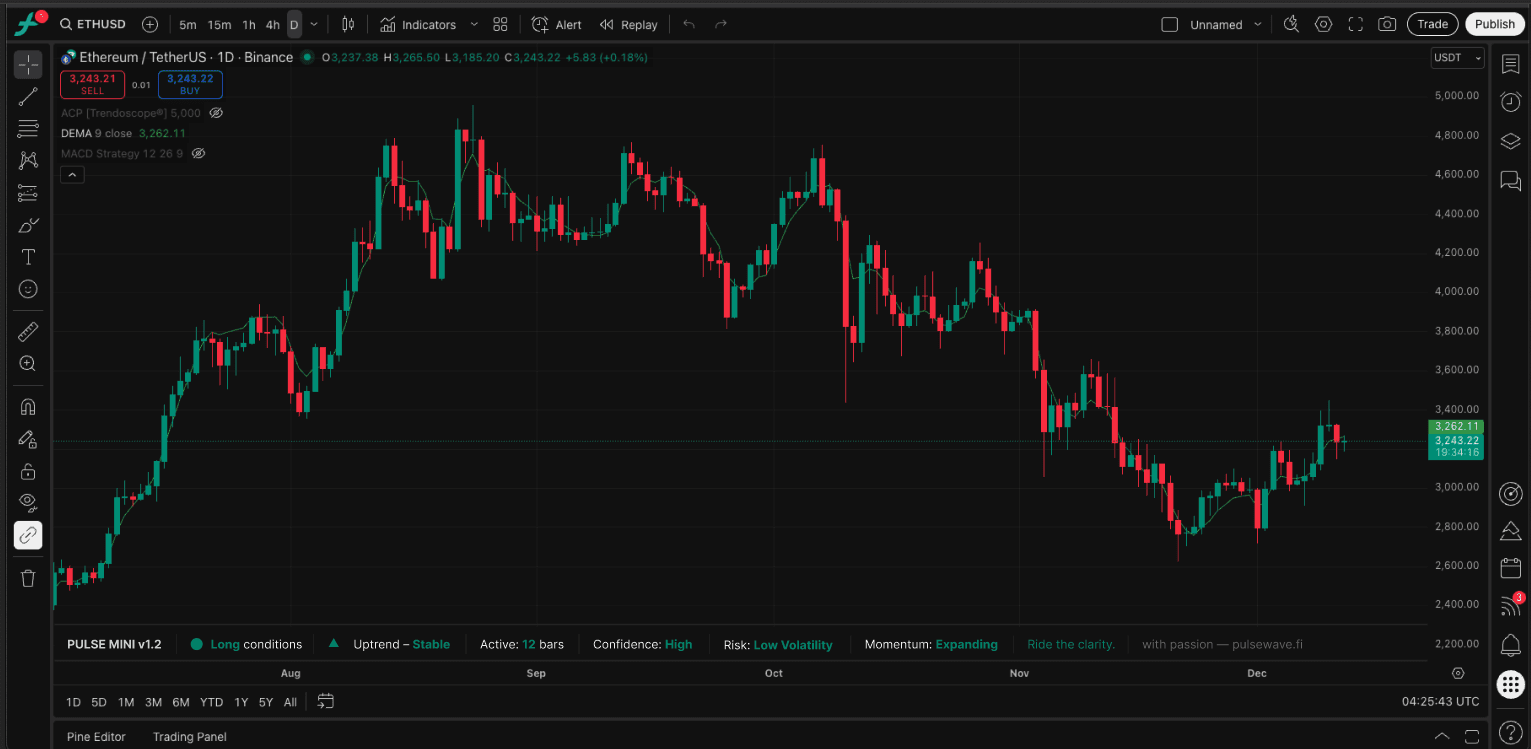
Task: Open the forecasting and position tools
Action: coord(28,193)
